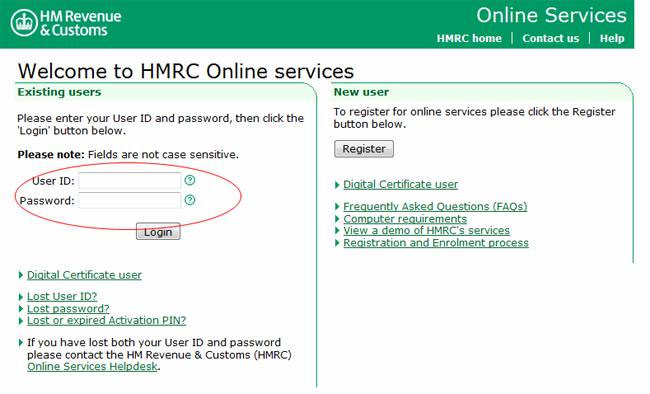The image size is (650, 394).
Task: Open help icon beside Password field
Action: [x=190, y=200]
